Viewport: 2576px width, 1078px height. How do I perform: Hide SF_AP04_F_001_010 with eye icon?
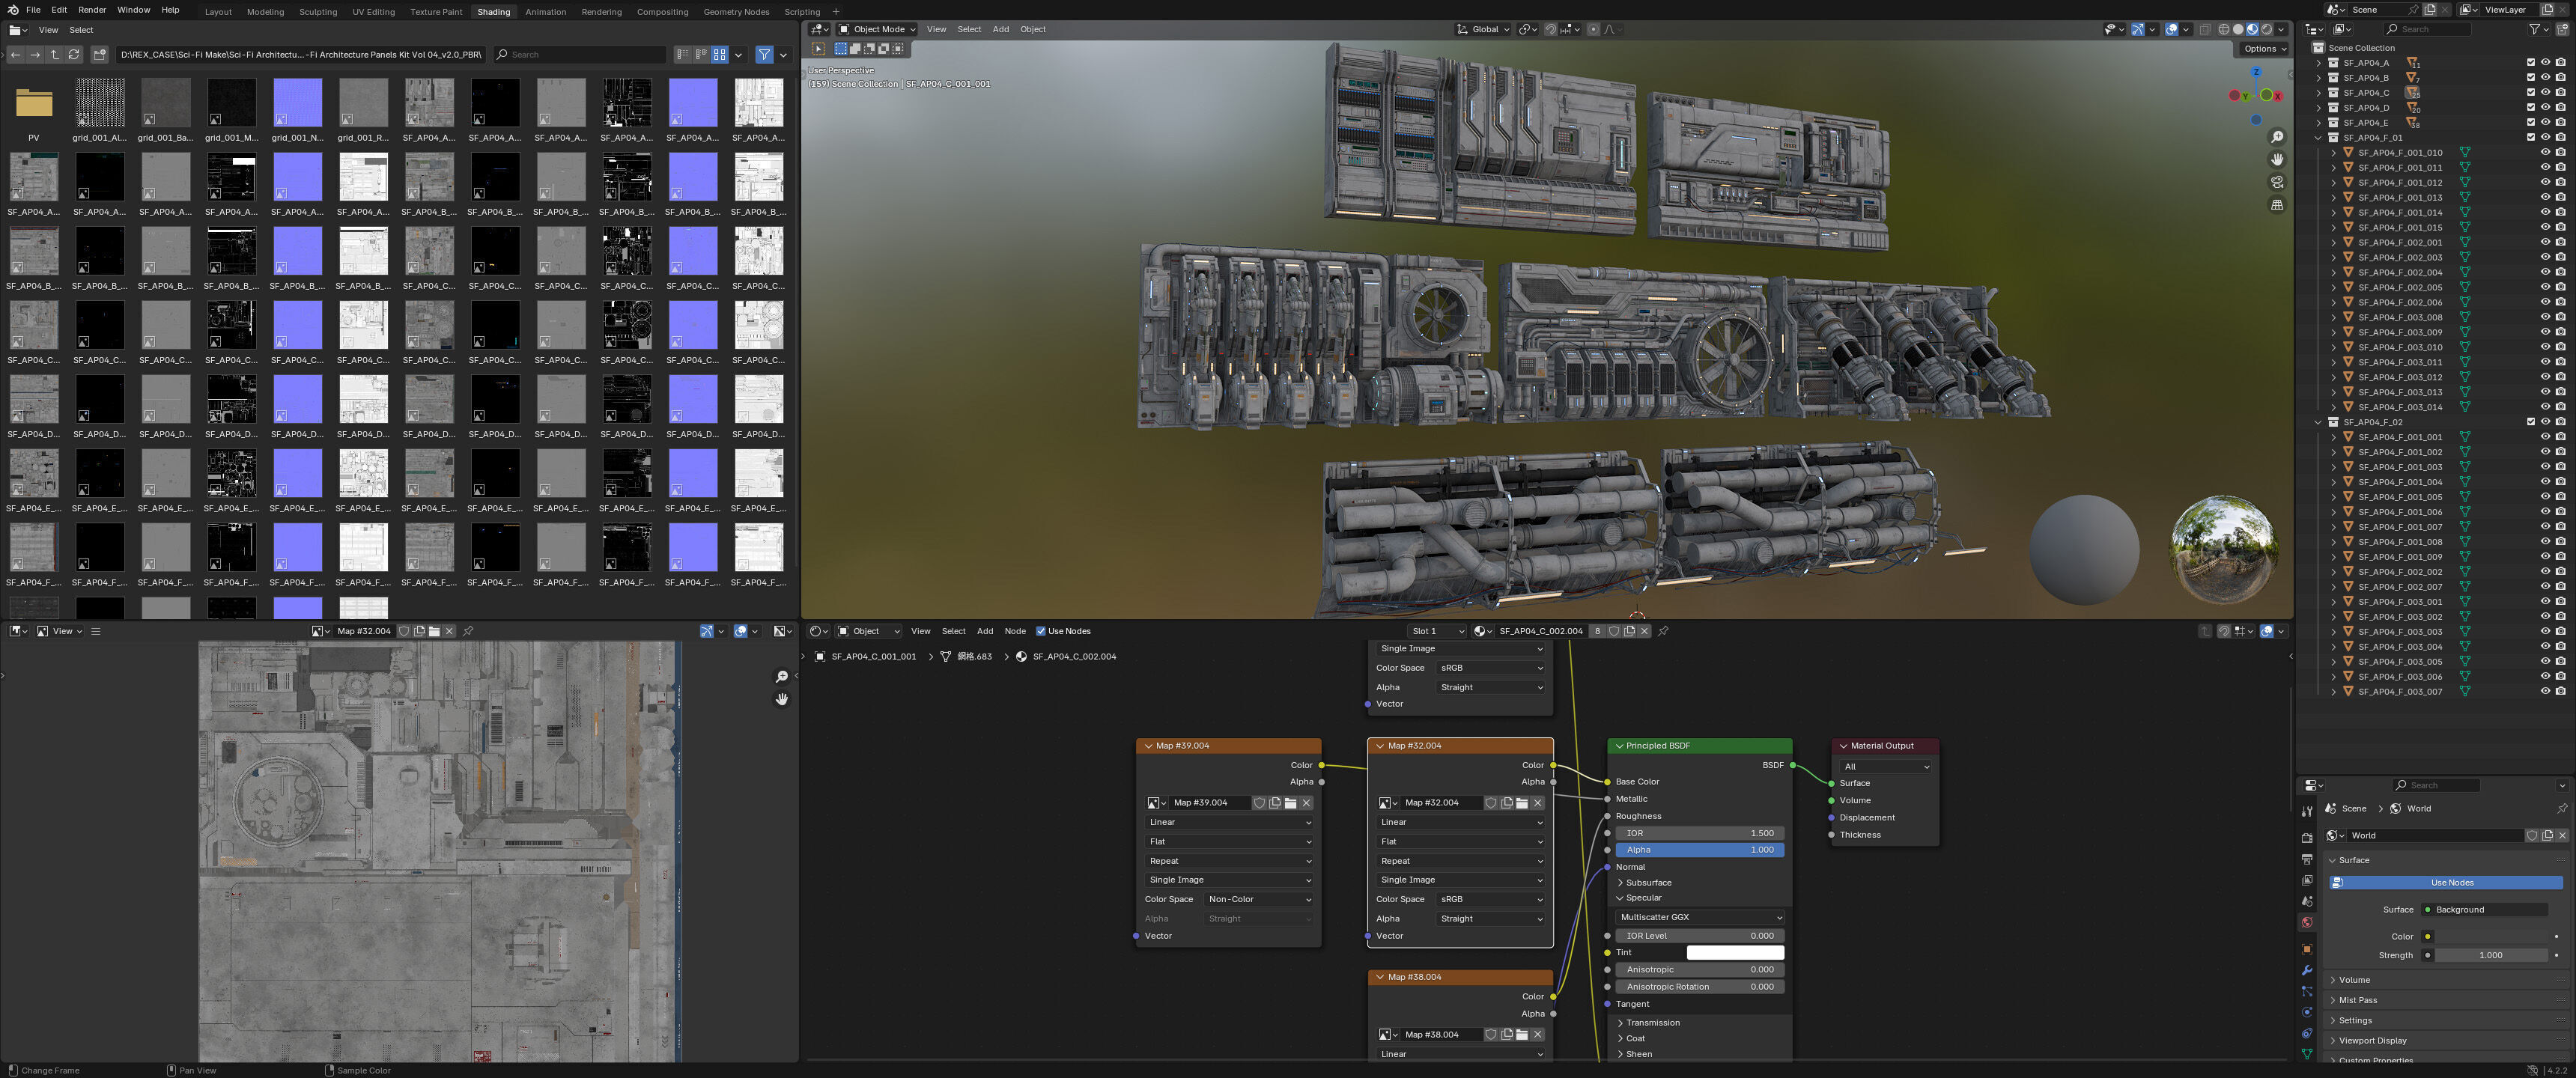coord(2545,153)
